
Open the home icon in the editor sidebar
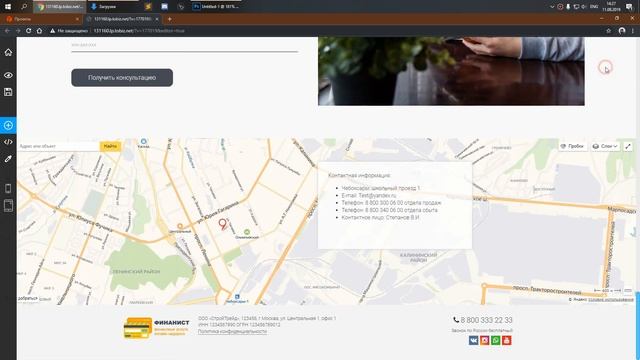pos(8,52)
